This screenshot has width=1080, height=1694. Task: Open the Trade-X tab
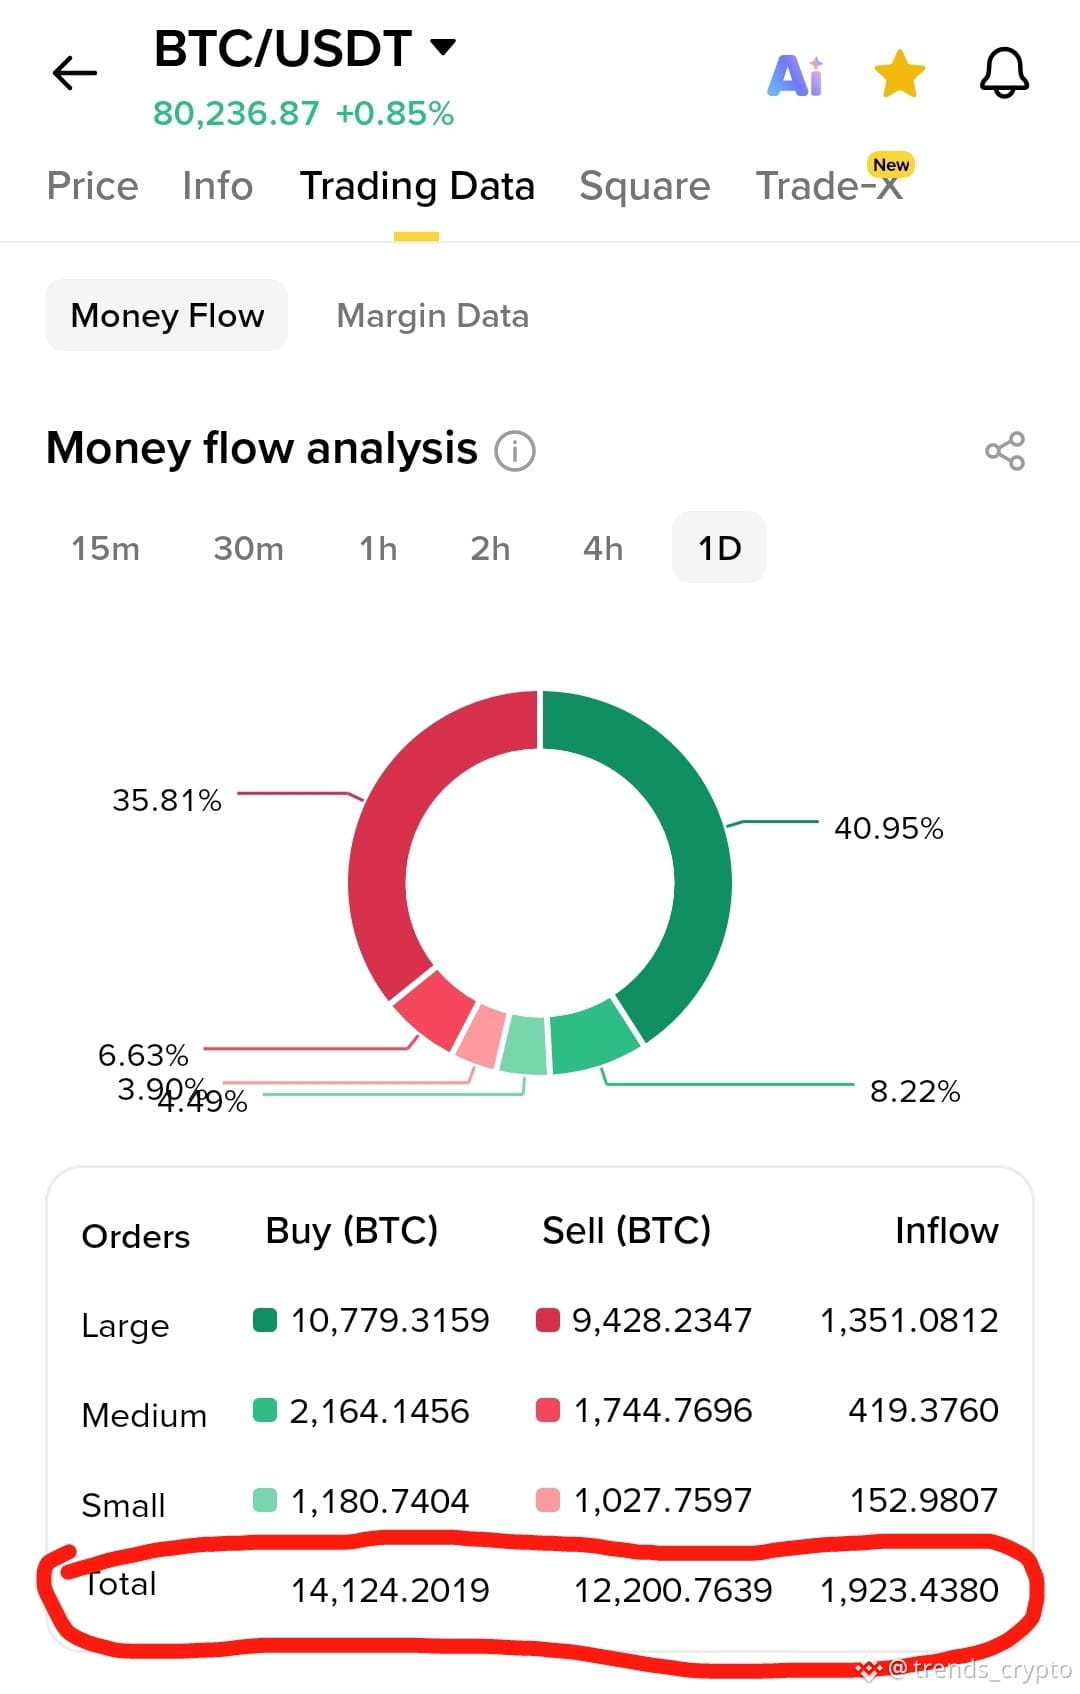(x=830, y=186)
